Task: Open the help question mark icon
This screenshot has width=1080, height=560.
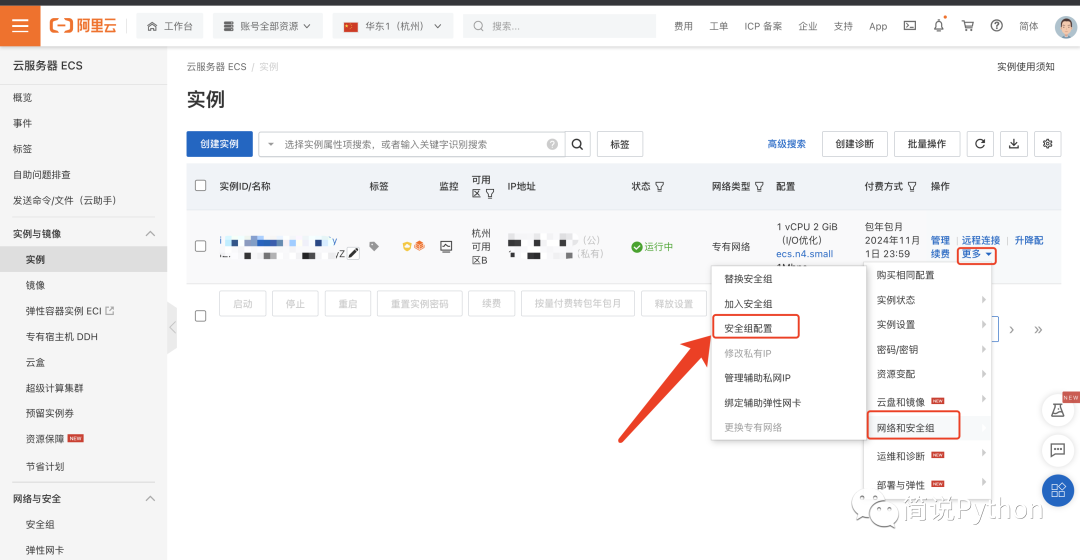Action: click(x=997, y=26)
